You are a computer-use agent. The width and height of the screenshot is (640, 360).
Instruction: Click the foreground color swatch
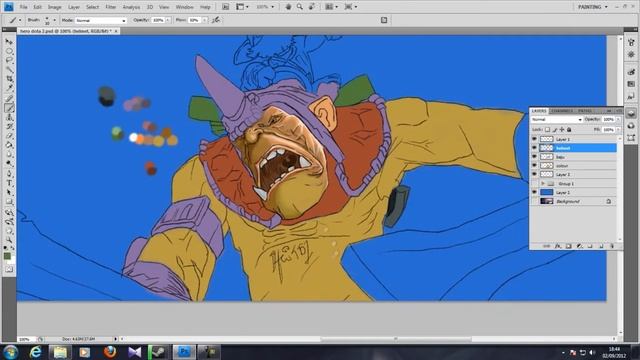[7, 256]
